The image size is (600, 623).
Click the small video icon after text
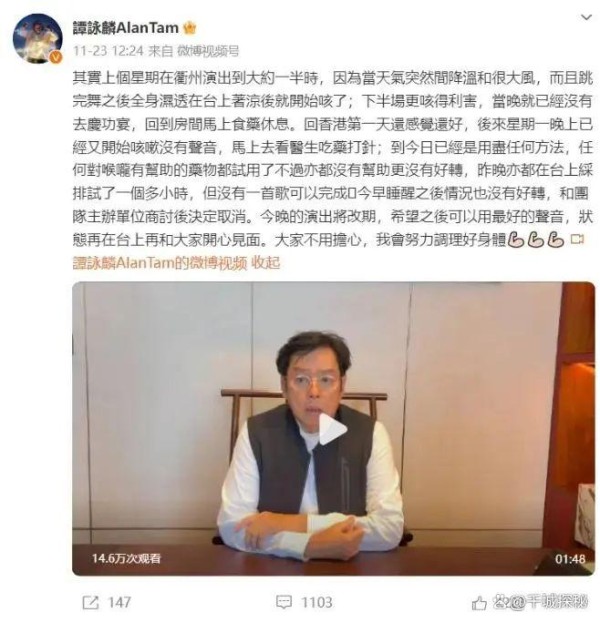coord(577,239)
